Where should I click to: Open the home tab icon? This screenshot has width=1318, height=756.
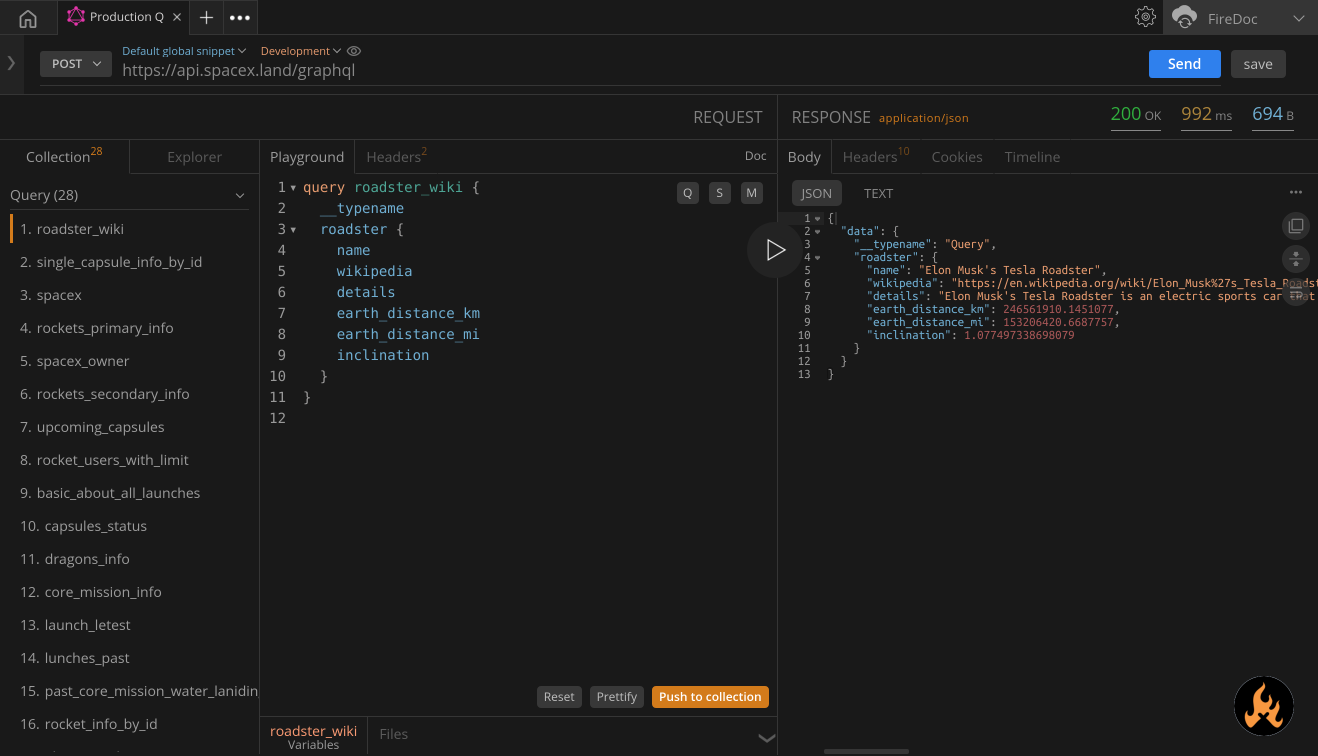point(28,17)
